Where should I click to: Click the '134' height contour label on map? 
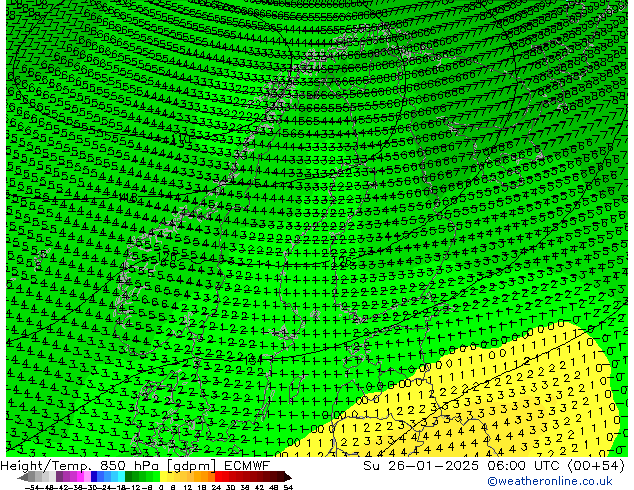(254, 359)
